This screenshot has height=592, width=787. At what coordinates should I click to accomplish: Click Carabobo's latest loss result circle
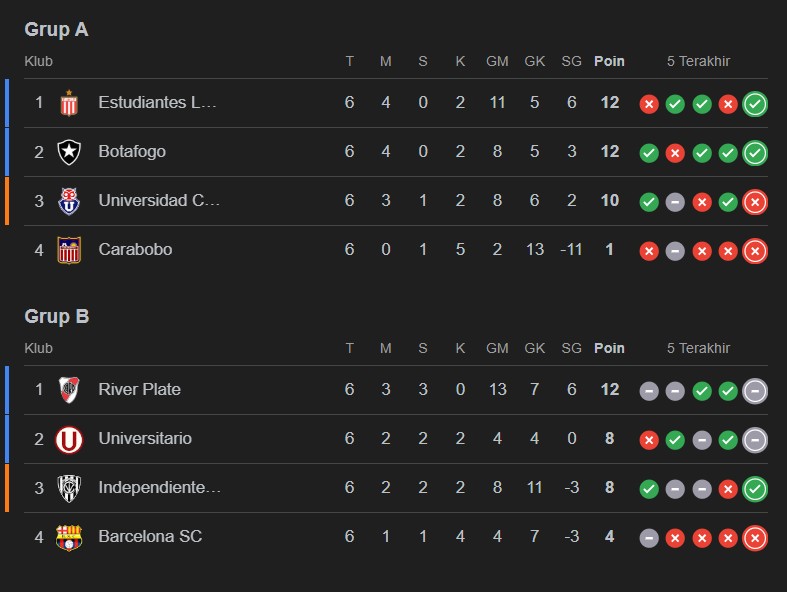click(x=755, y=250)
